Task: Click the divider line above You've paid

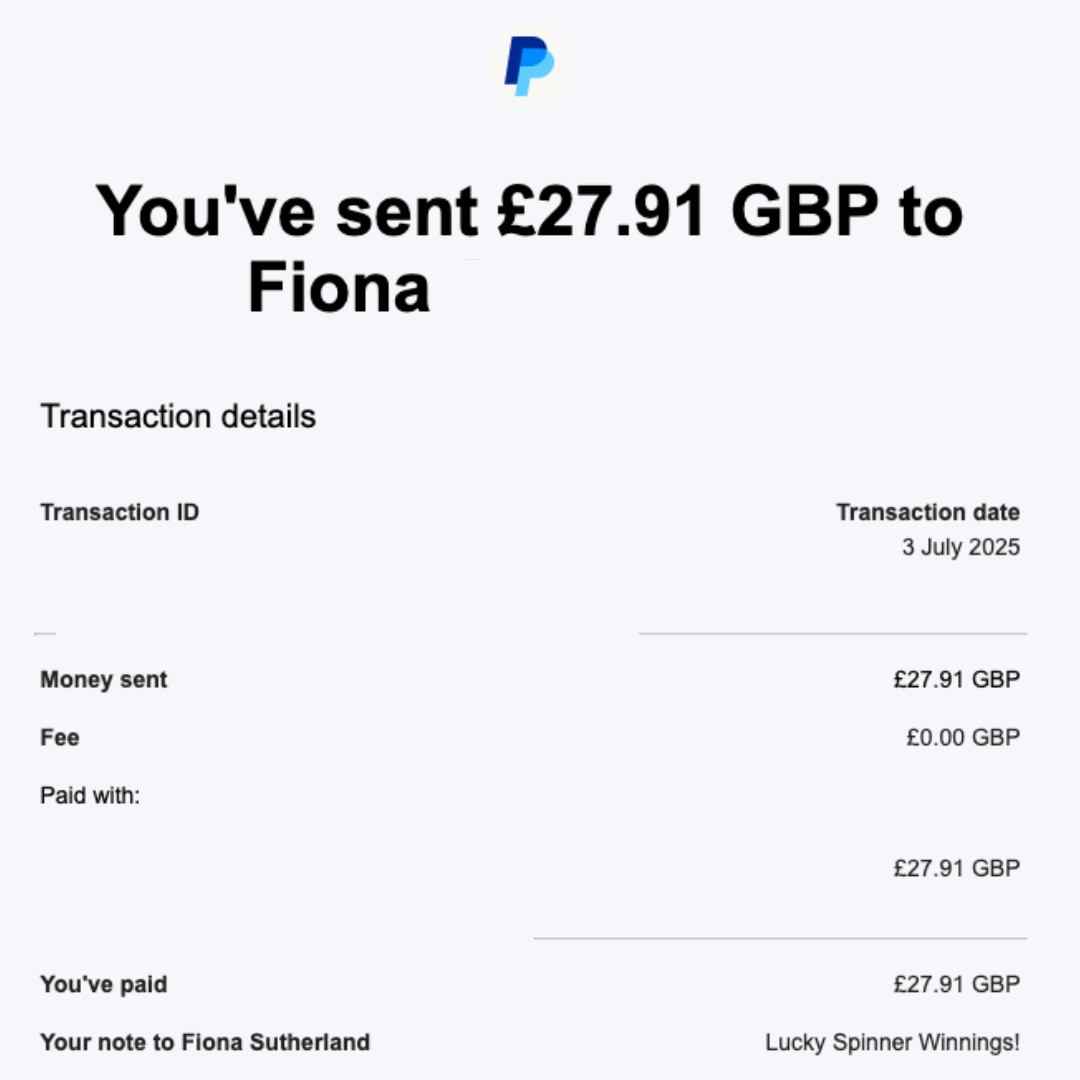Action: click(x=780, y=938)
